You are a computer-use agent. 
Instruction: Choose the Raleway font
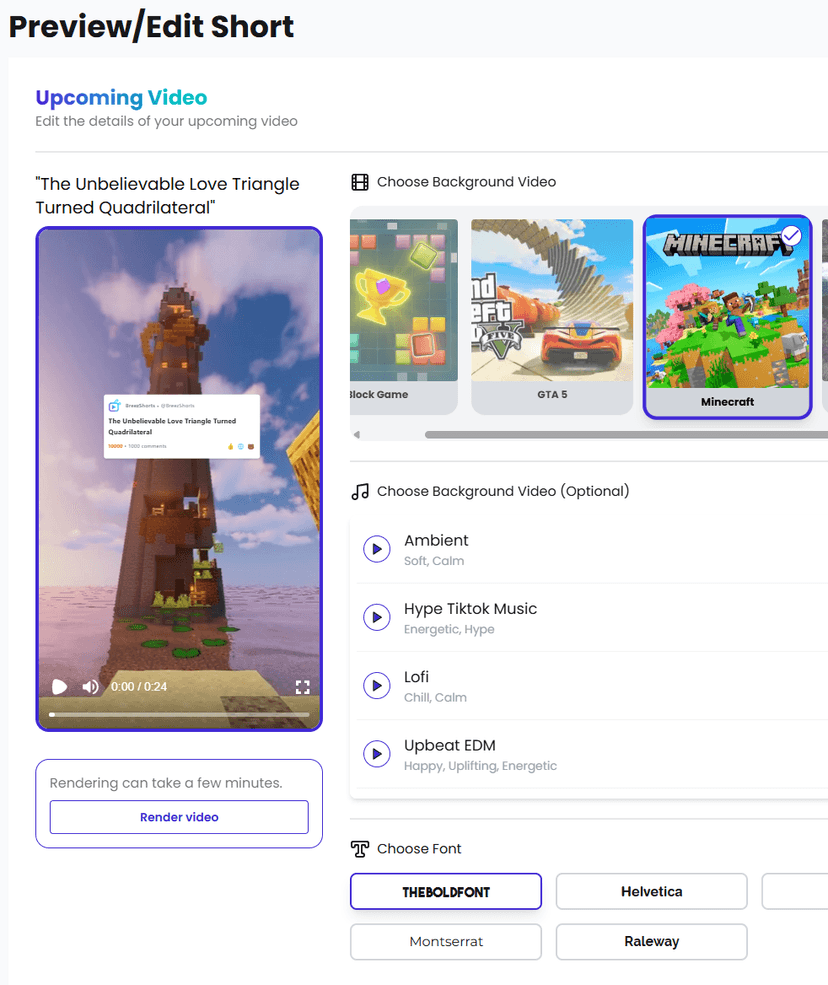(651, 942)
